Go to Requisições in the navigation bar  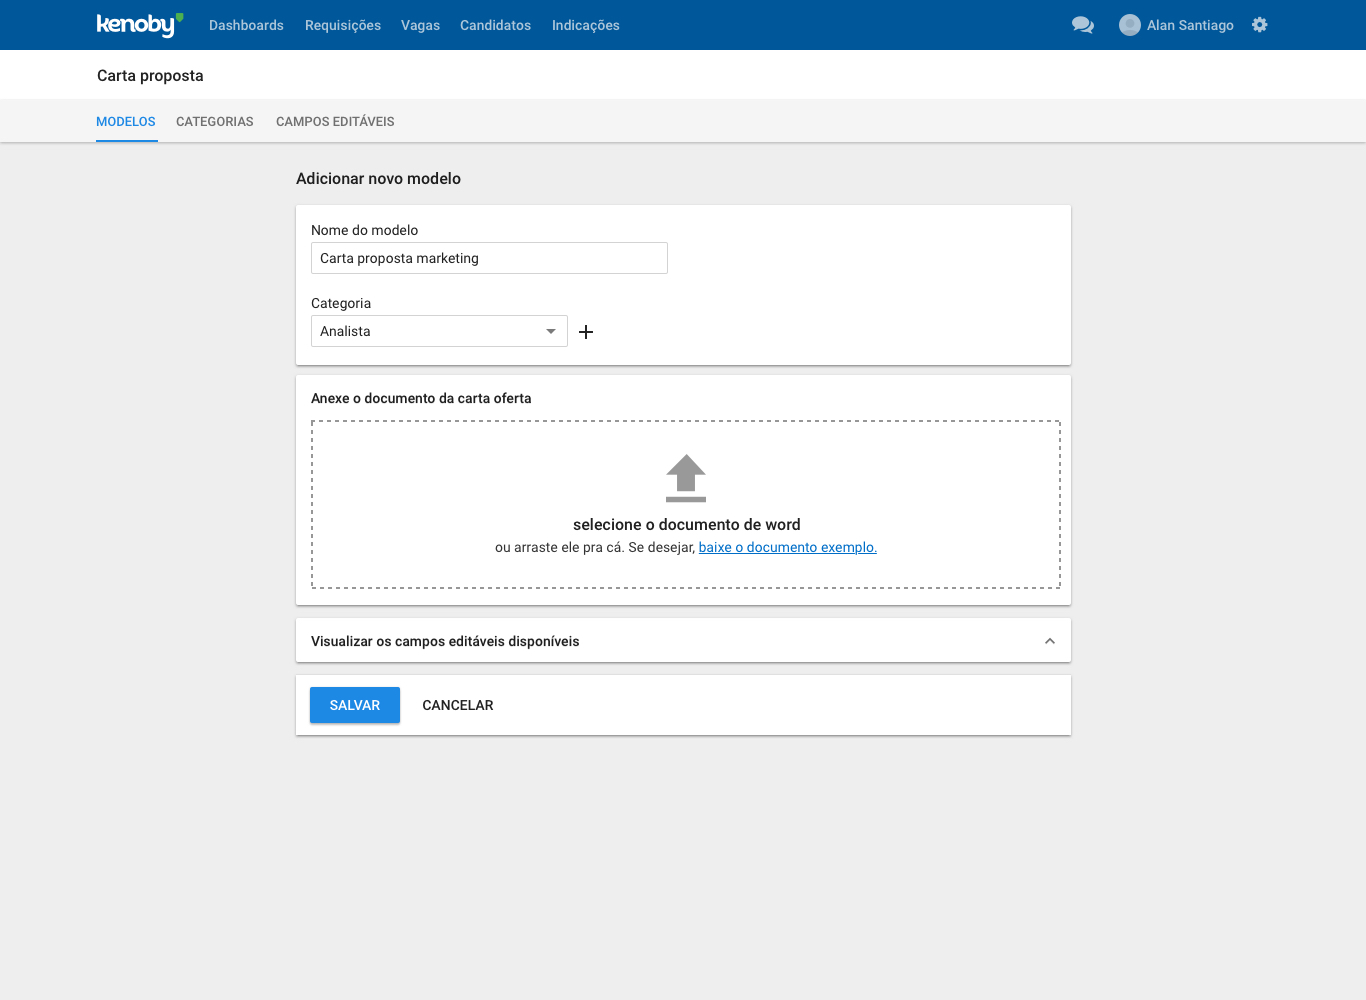[x=343, y=25]
